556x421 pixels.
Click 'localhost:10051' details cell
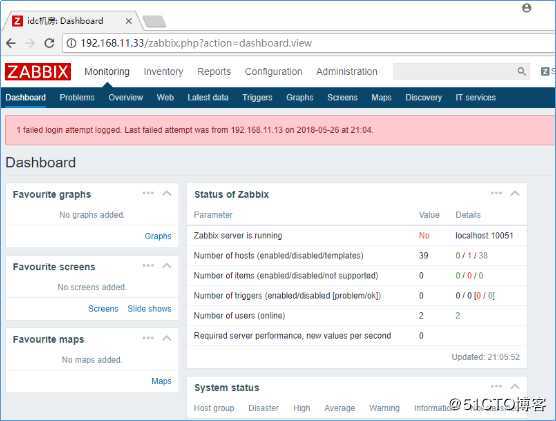(x=484, y=236)
